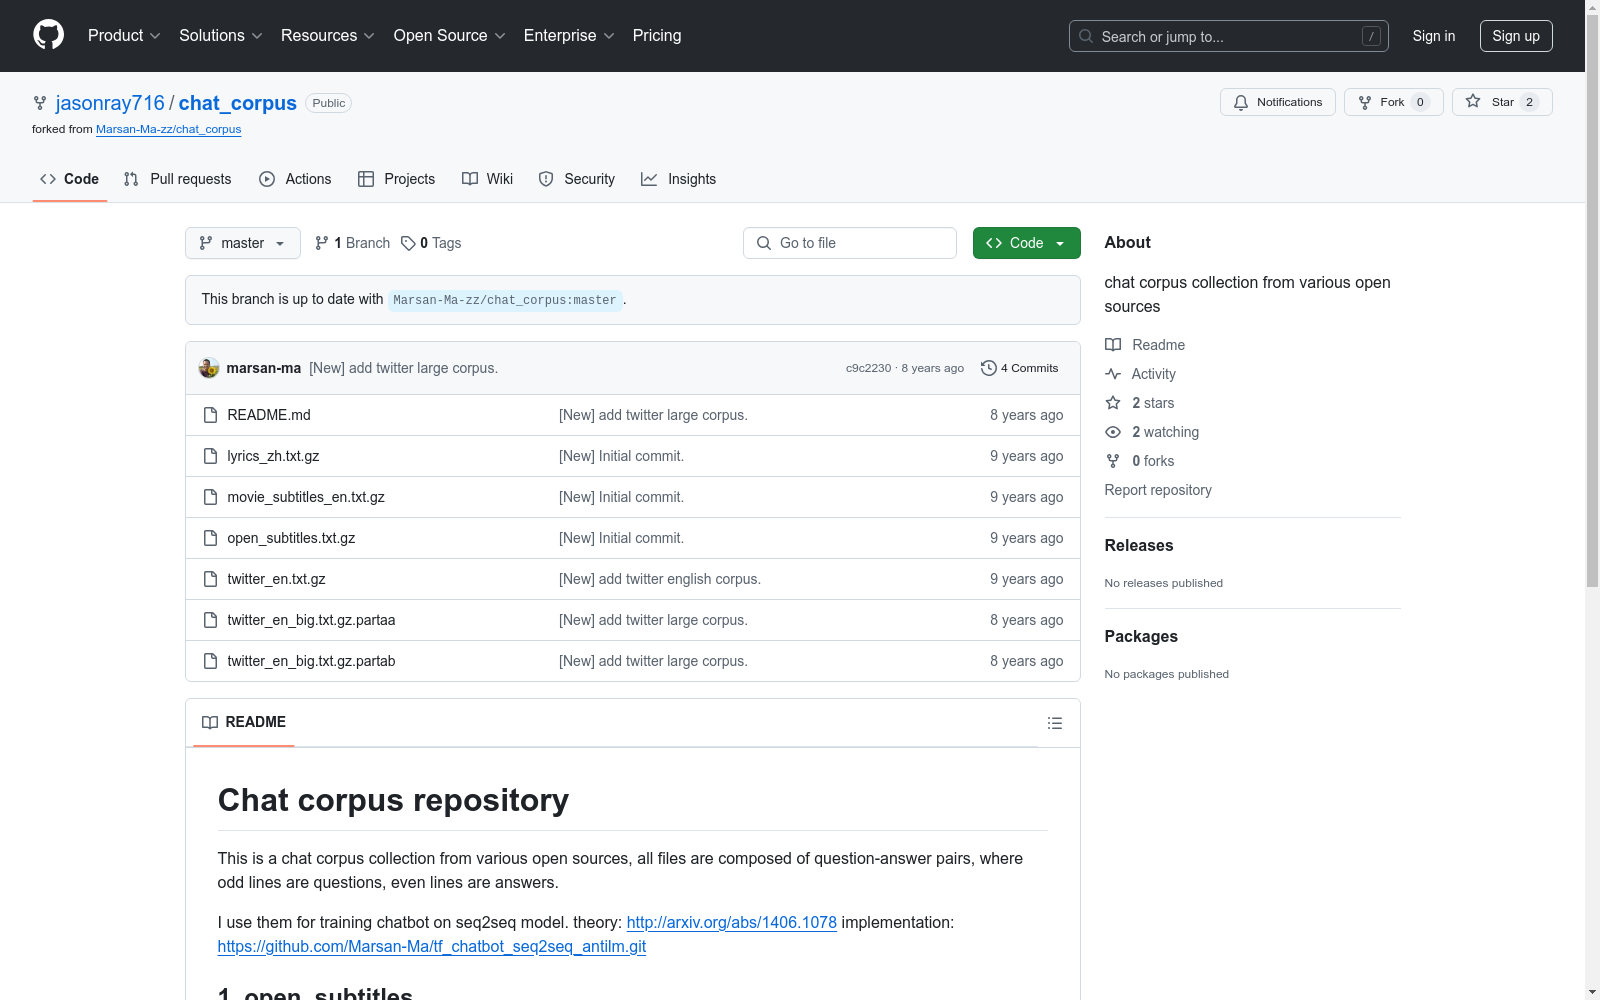This screenshot has height=1000, width=1600.
Task: Open the movie_subtitles_en.txt.gz file
Action: click(x=306, y=497)
